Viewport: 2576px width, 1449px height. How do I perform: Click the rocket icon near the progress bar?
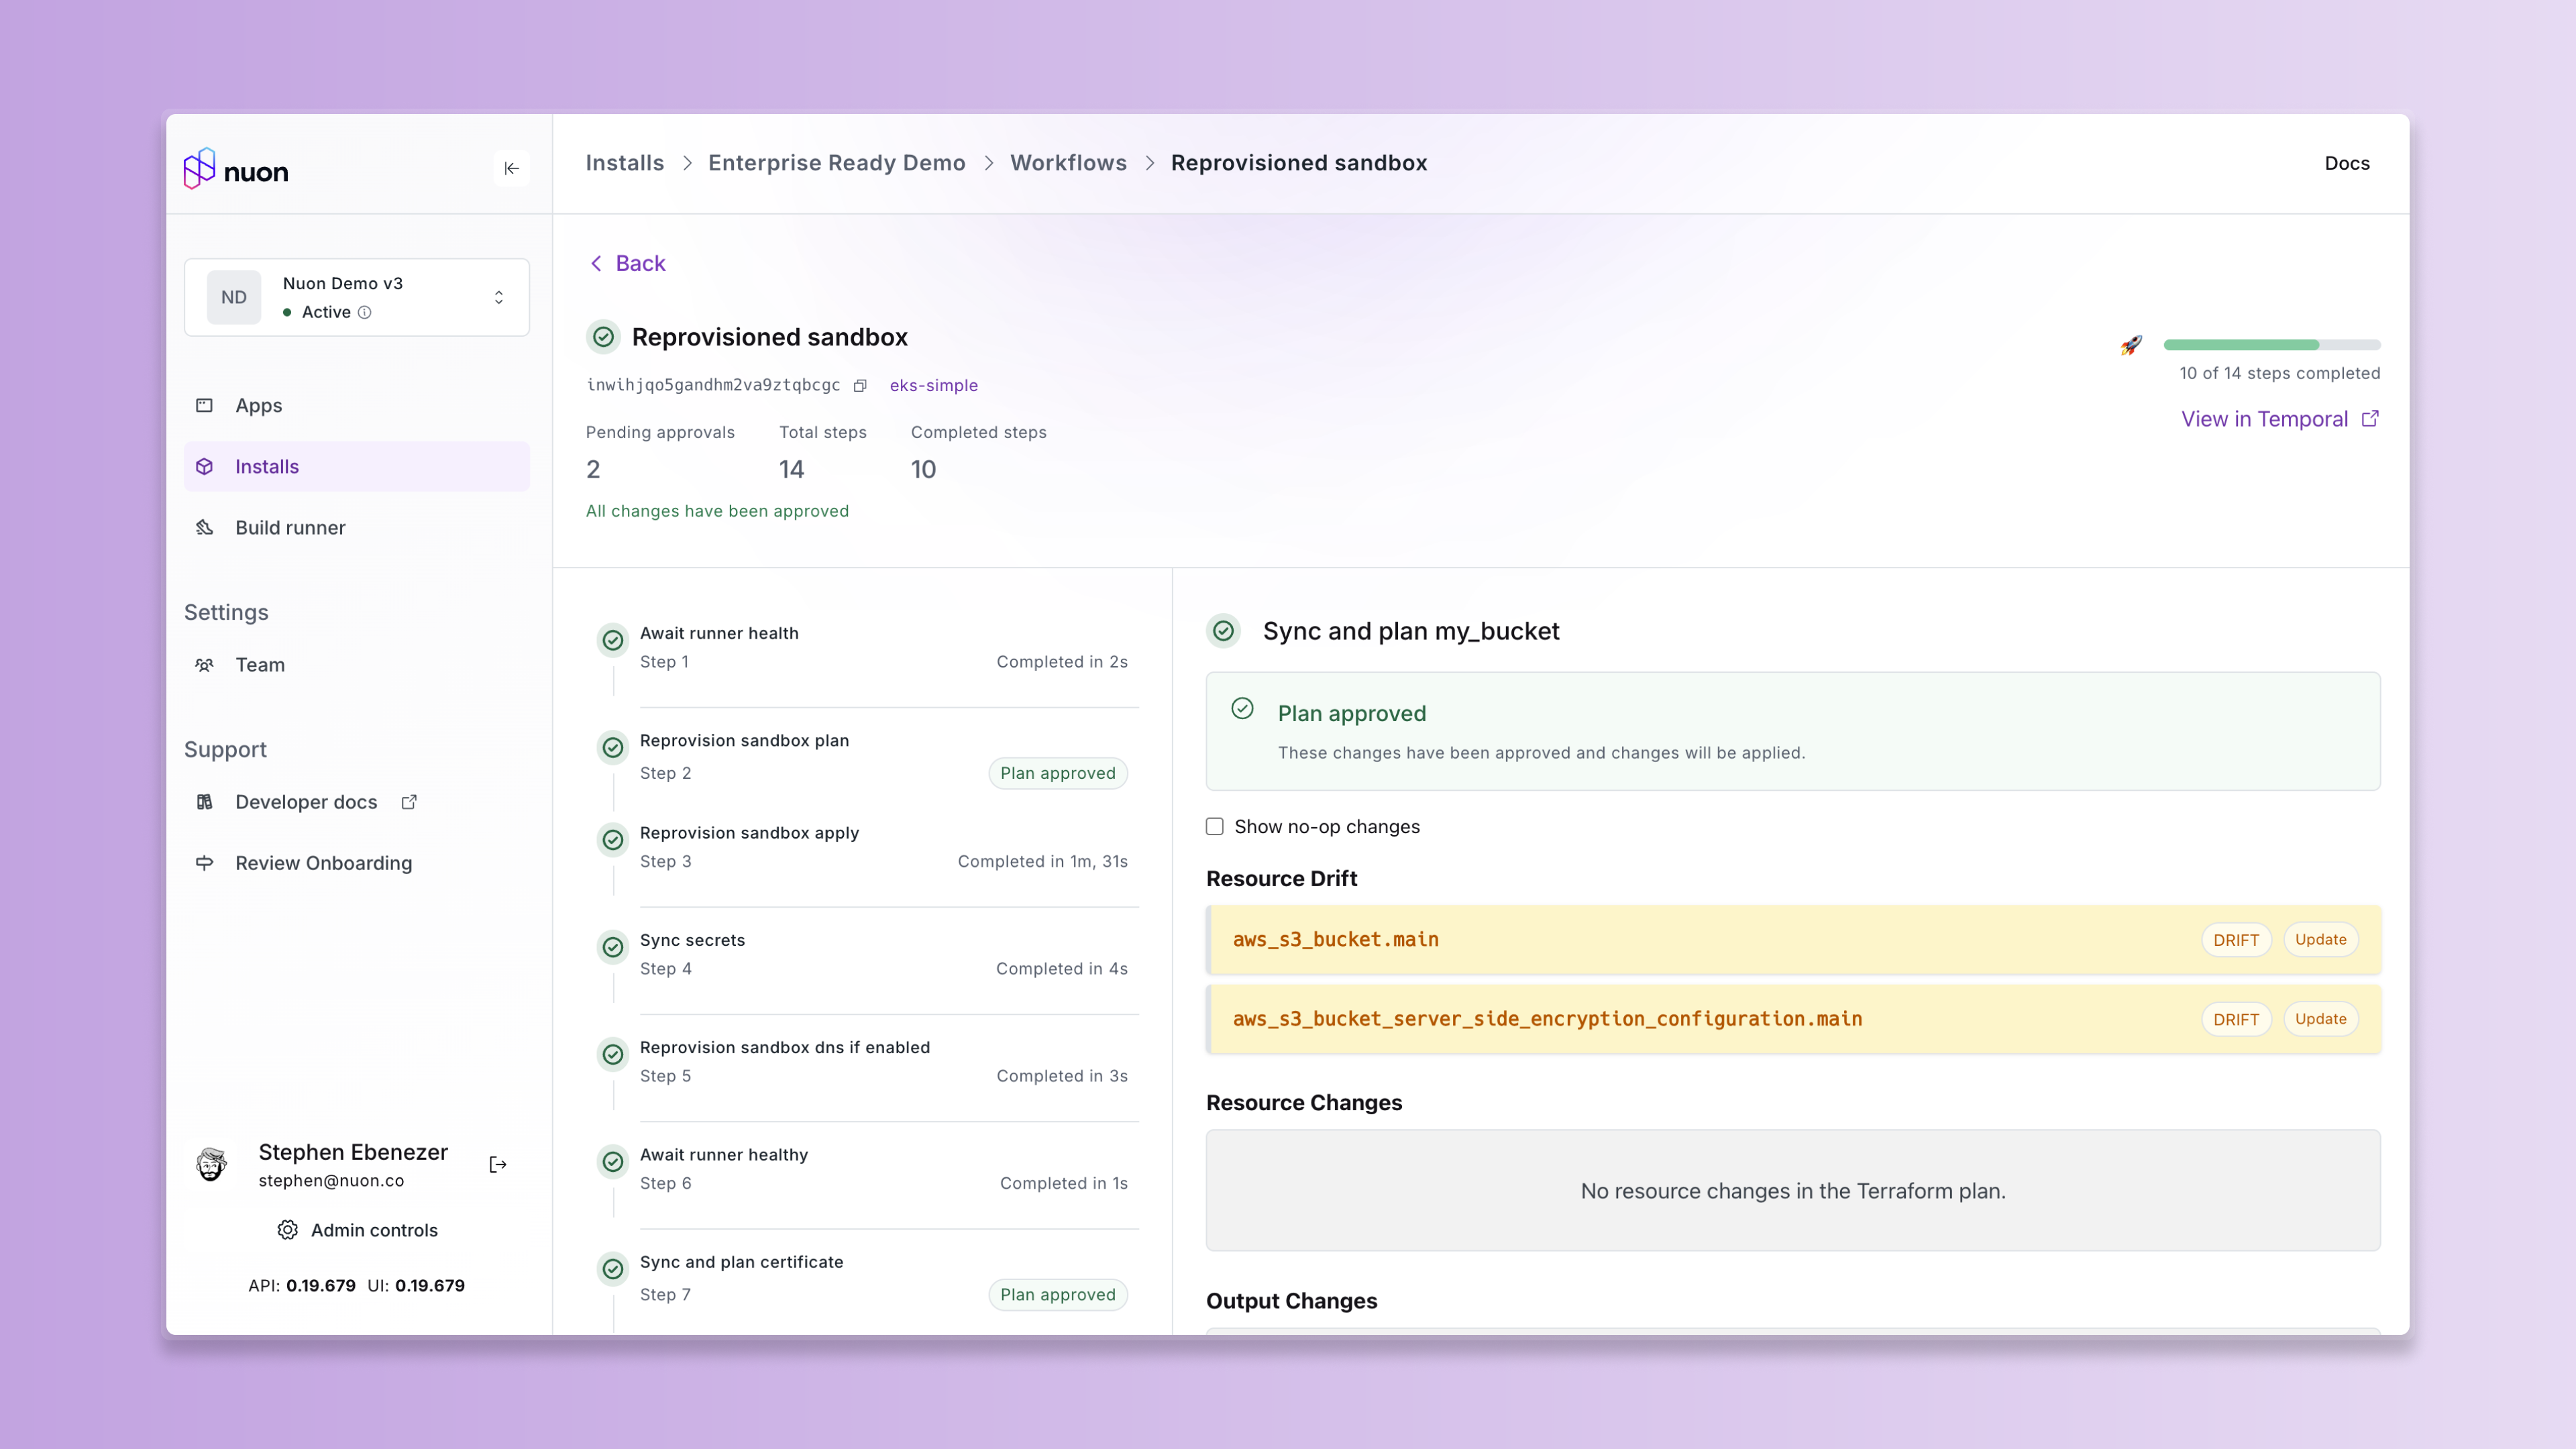[2131, 345]
